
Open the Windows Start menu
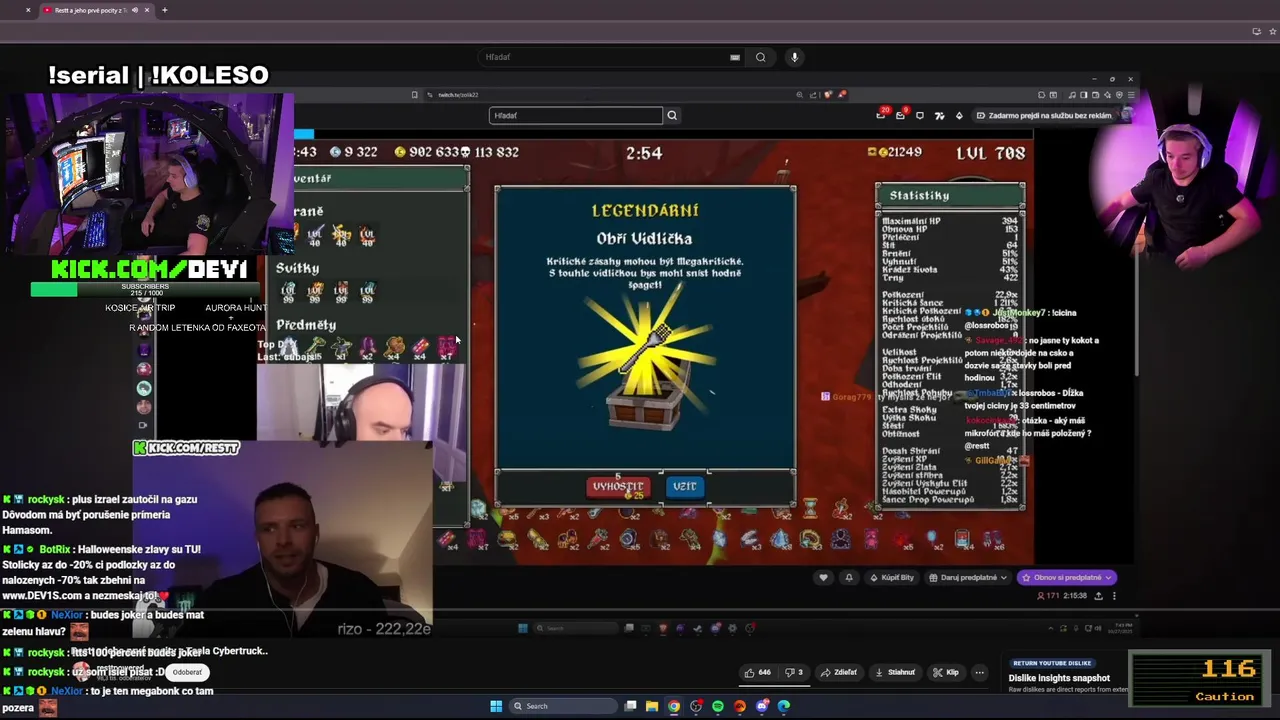496,706
